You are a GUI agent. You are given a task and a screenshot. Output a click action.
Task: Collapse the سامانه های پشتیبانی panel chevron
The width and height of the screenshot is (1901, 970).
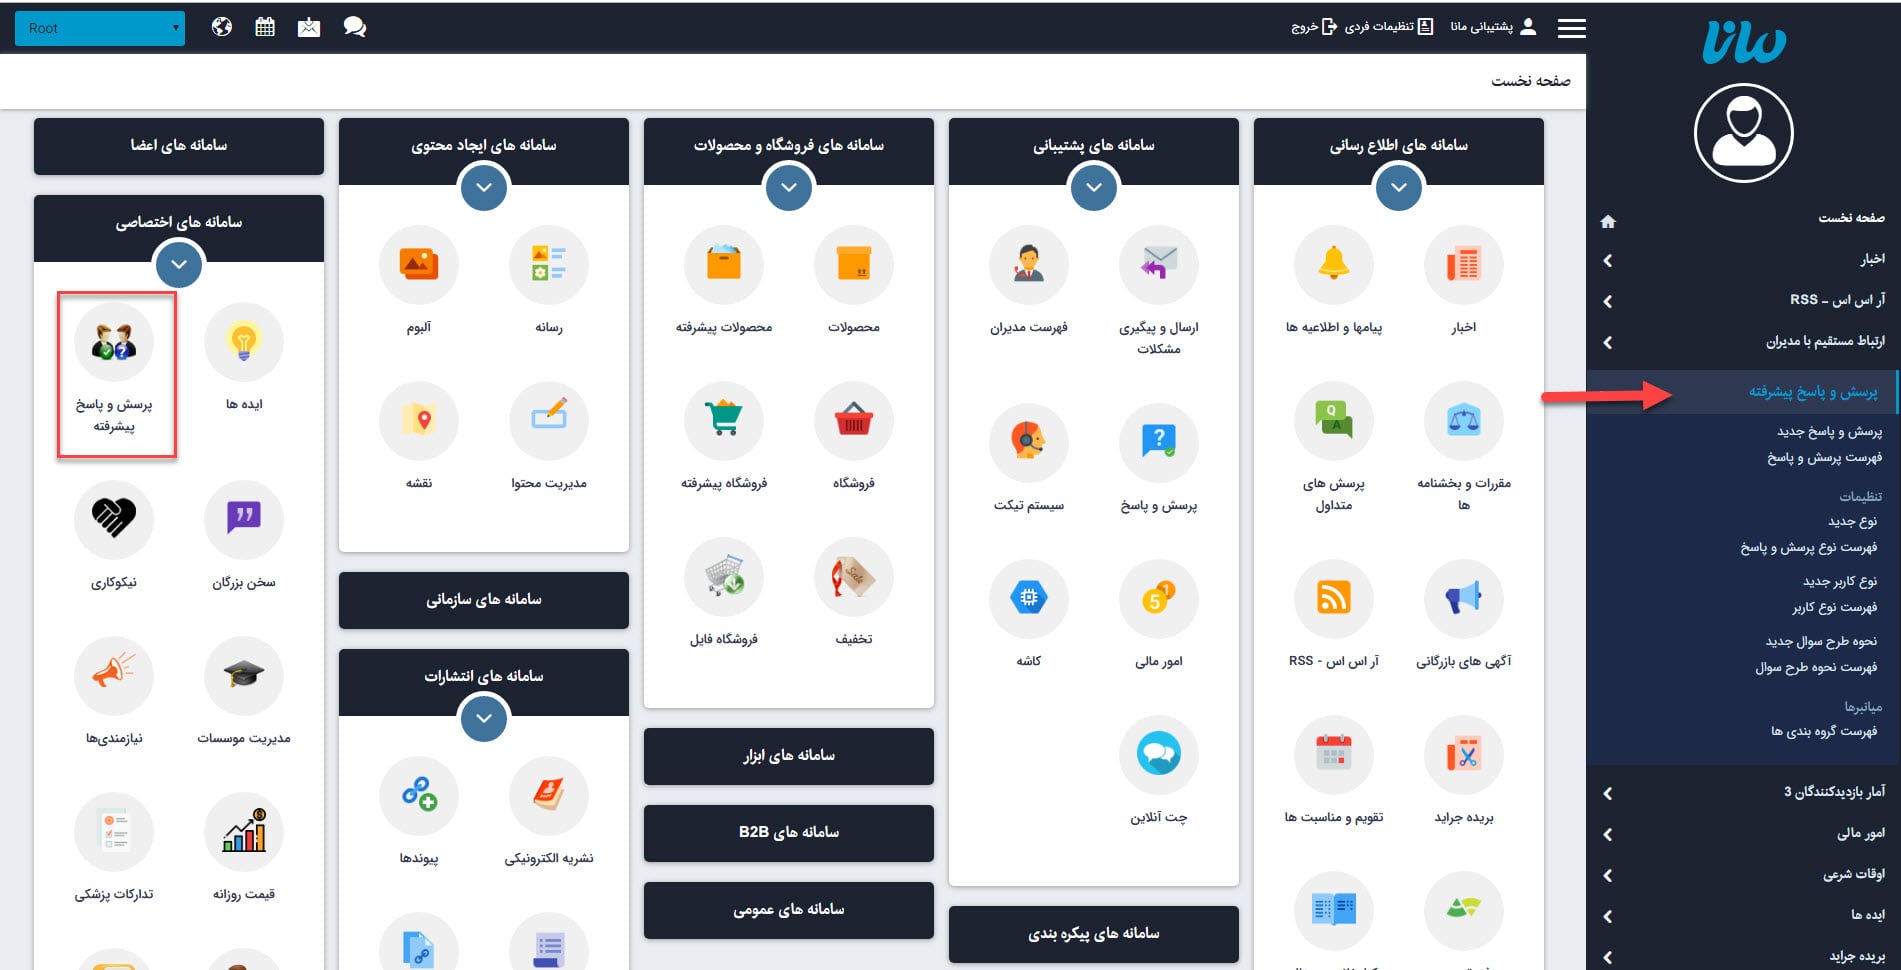tap(1093, 188)
